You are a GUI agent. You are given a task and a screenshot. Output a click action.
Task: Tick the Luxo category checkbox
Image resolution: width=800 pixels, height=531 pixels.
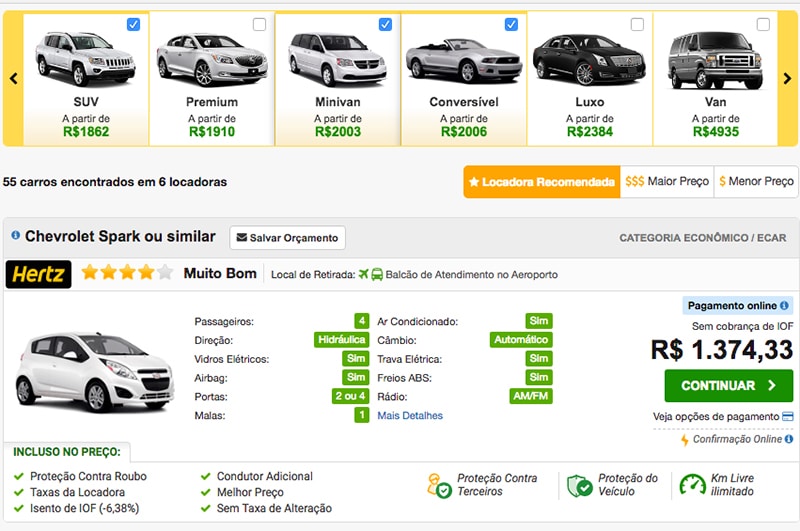[637, 24]
